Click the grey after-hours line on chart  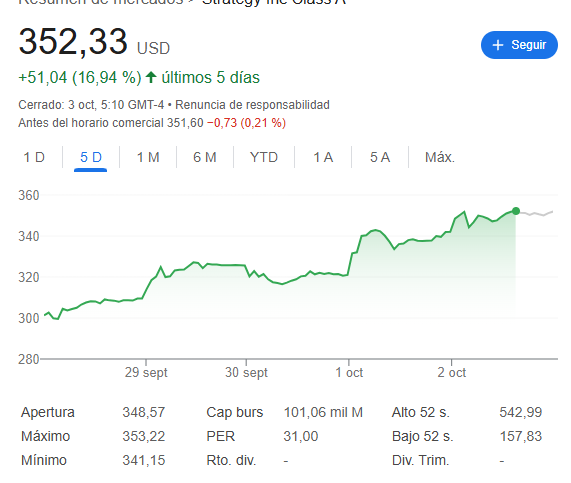pyautogui.click(x=536, y=213)
